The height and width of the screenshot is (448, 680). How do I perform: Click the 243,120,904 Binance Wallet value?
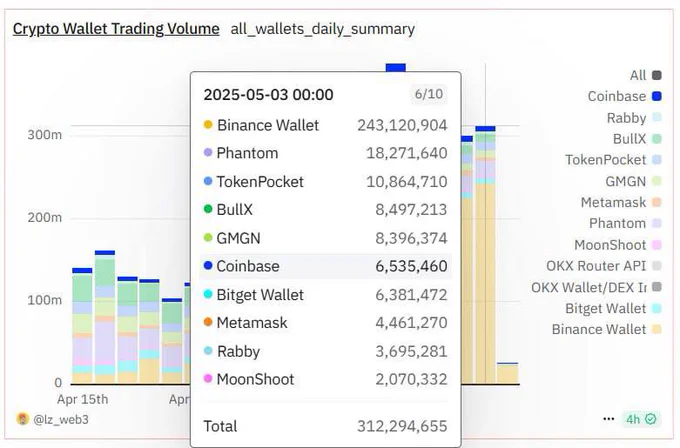402,125
